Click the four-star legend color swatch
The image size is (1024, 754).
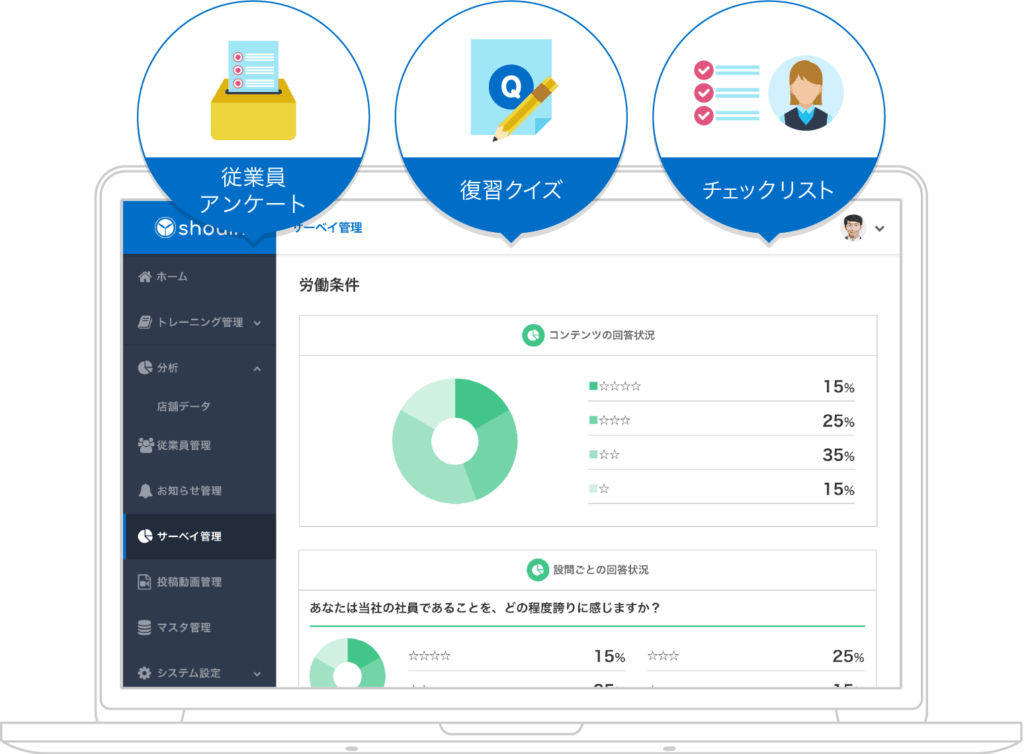[593, 386]
